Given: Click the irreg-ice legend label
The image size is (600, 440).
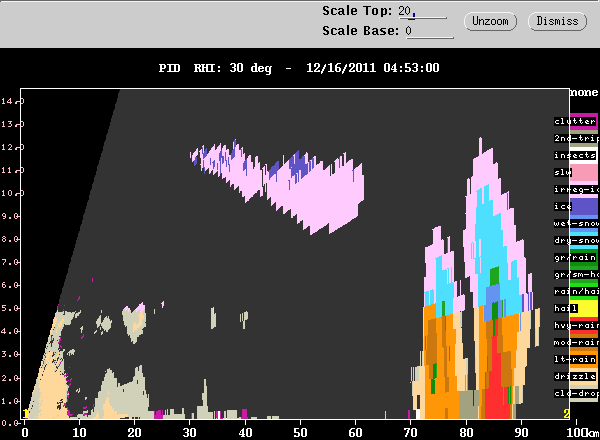Looking at the screenshot, I should 576,189.
